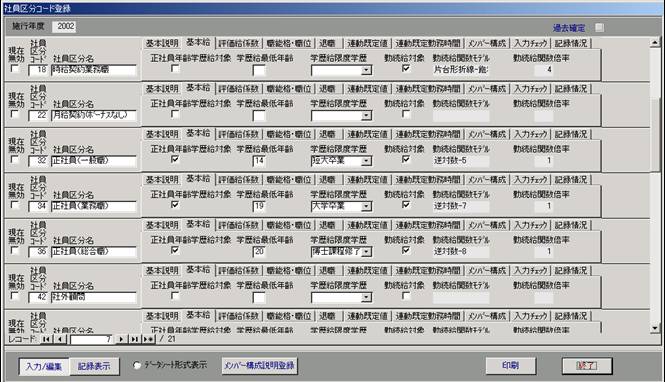Click メンバー構成説明登録 button
The image size is (665, 382).
coord(260,365)
